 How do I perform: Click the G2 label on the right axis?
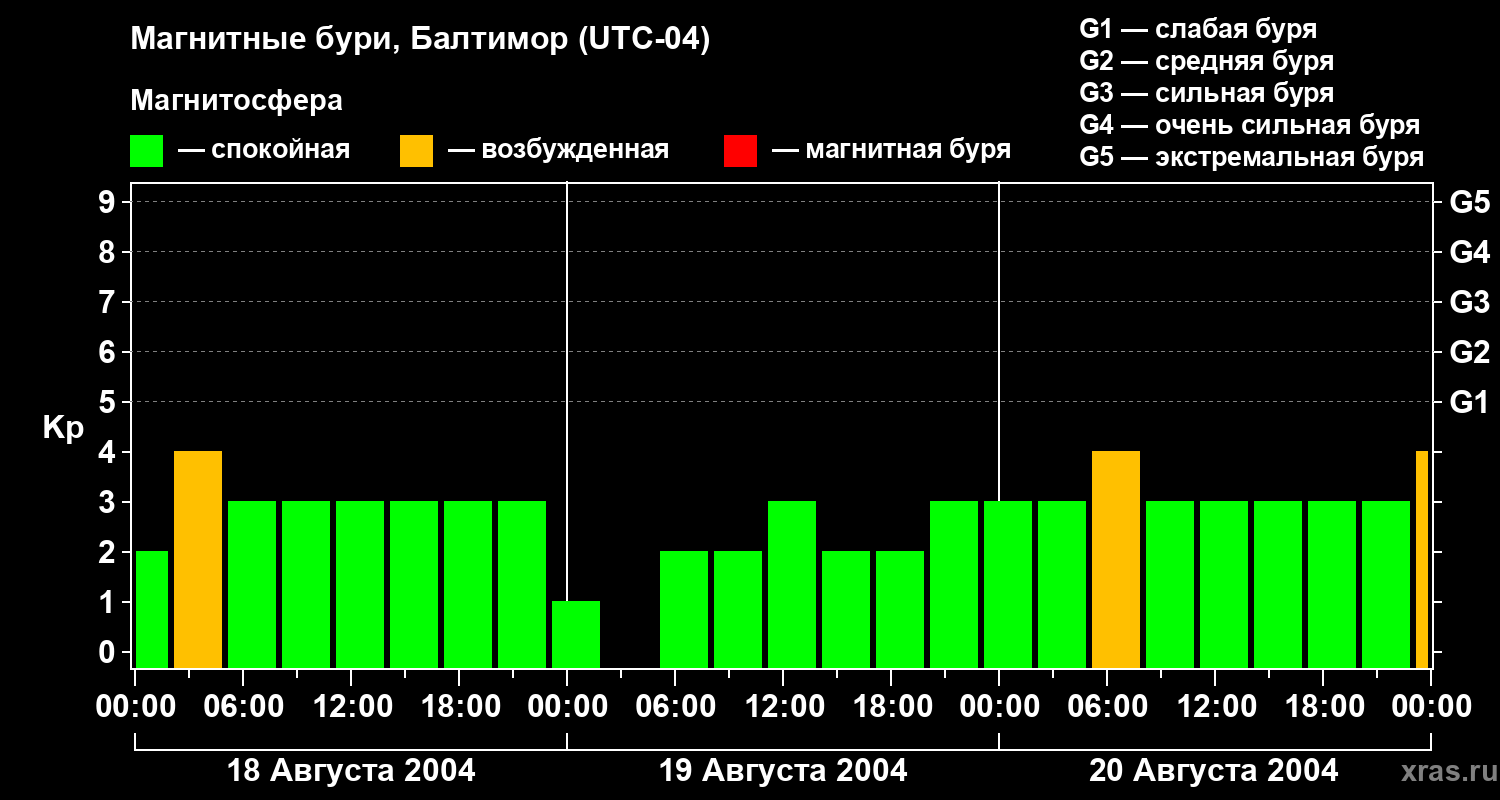[1469, 352]
